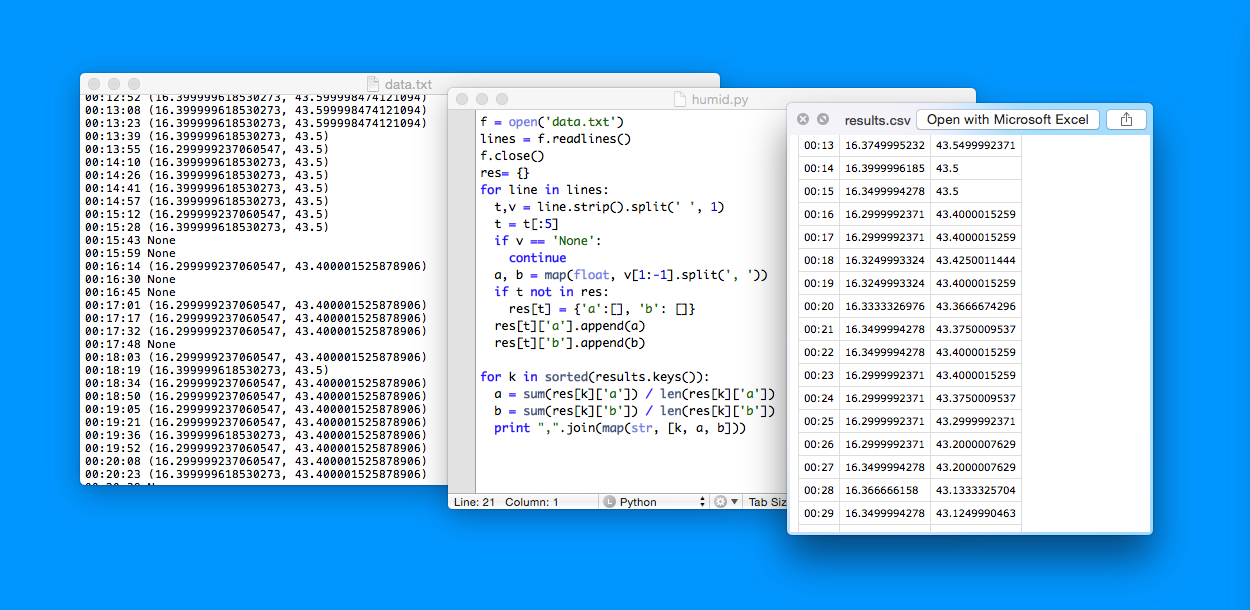The image size is (1250, 610).
Task: Open with Microsoft Excel button
Action: click(1008, 119)
